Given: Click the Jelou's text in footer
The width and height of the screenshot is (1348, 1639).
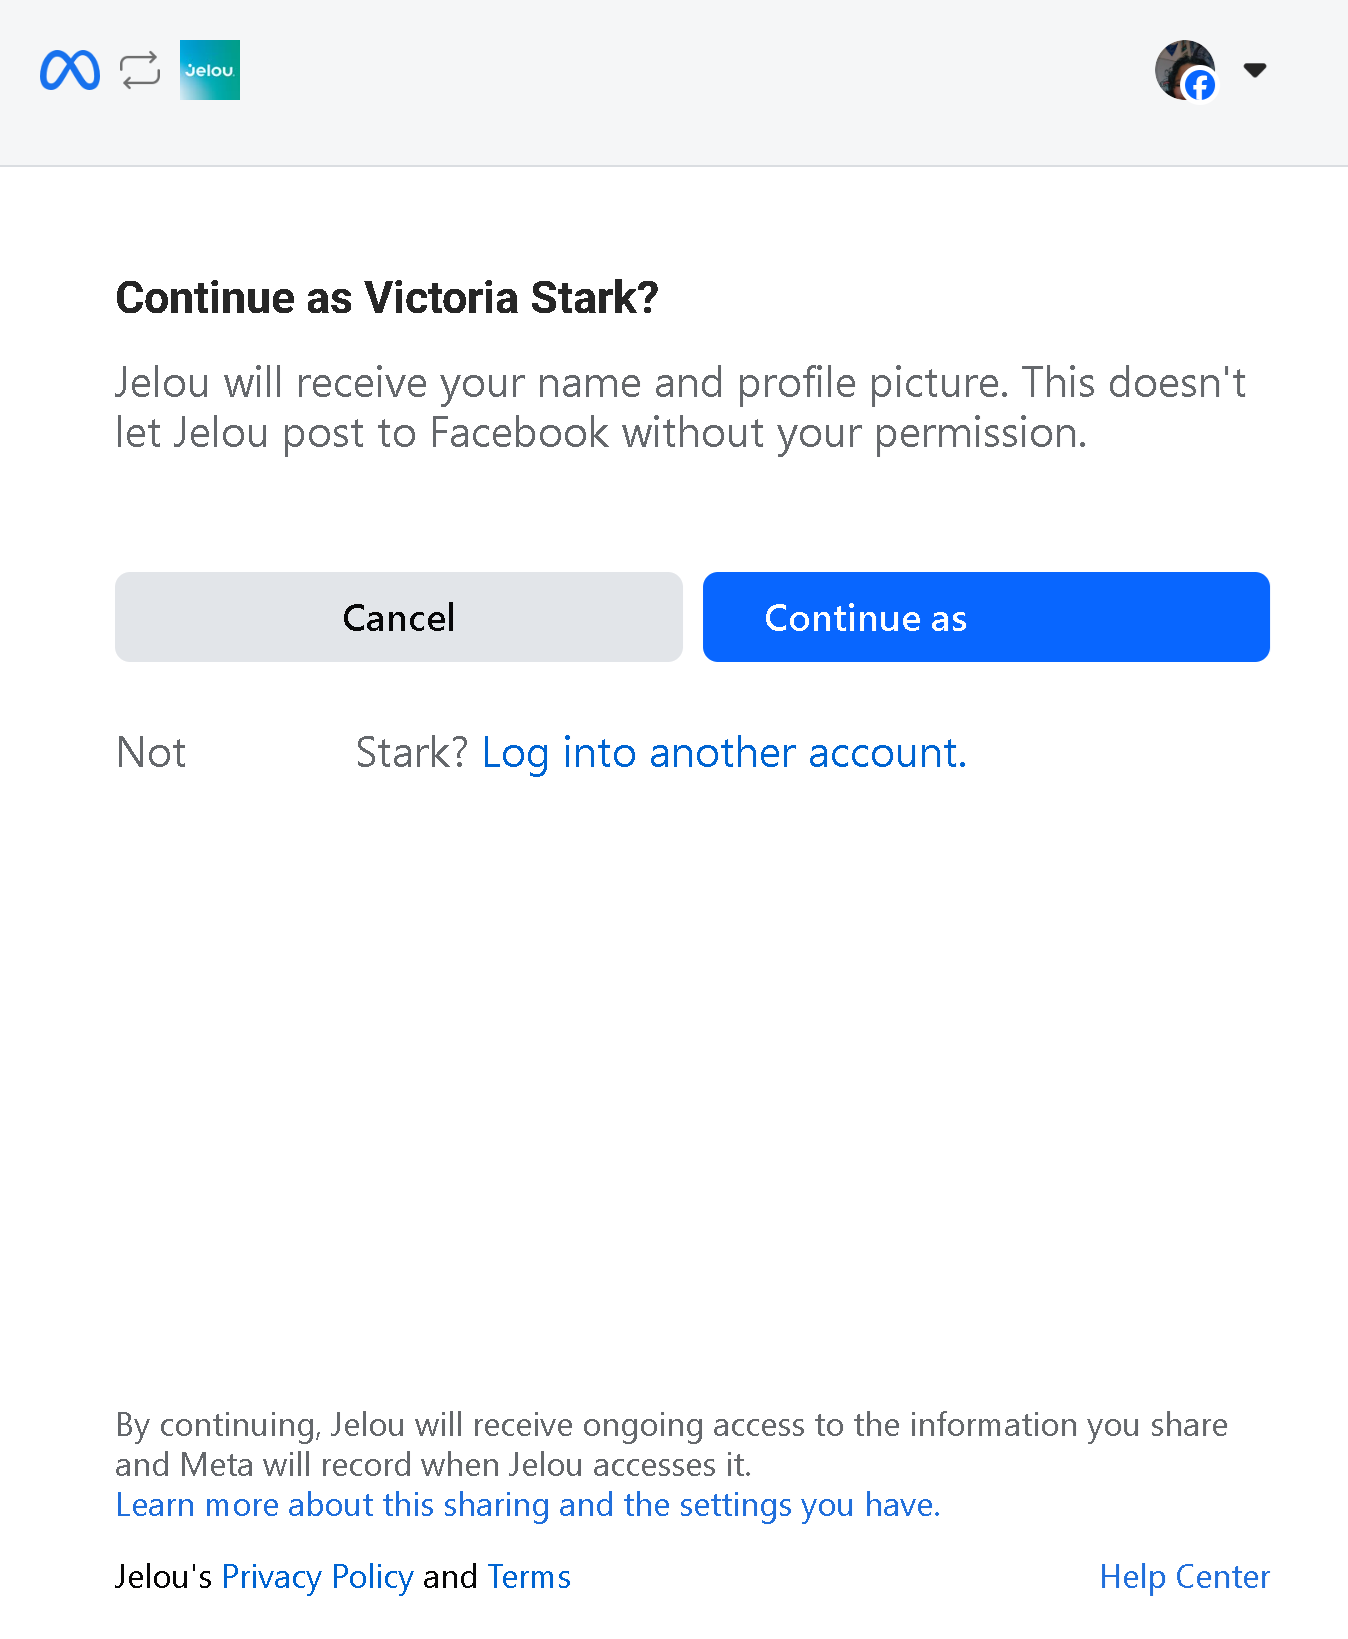Looking at the screenshot, I should tap(164, 1577).
